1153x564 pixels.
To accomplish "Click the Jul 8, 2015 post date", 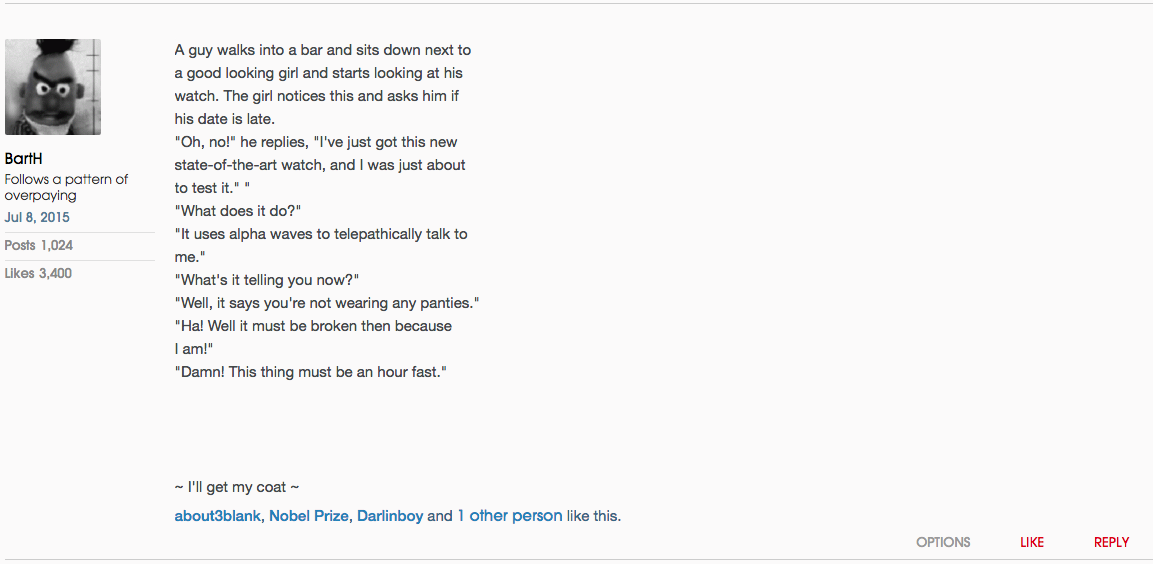I will pyautogui.click(x=37, y=217).
